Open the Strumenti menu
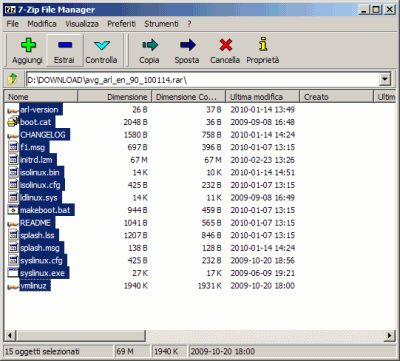 161,24
